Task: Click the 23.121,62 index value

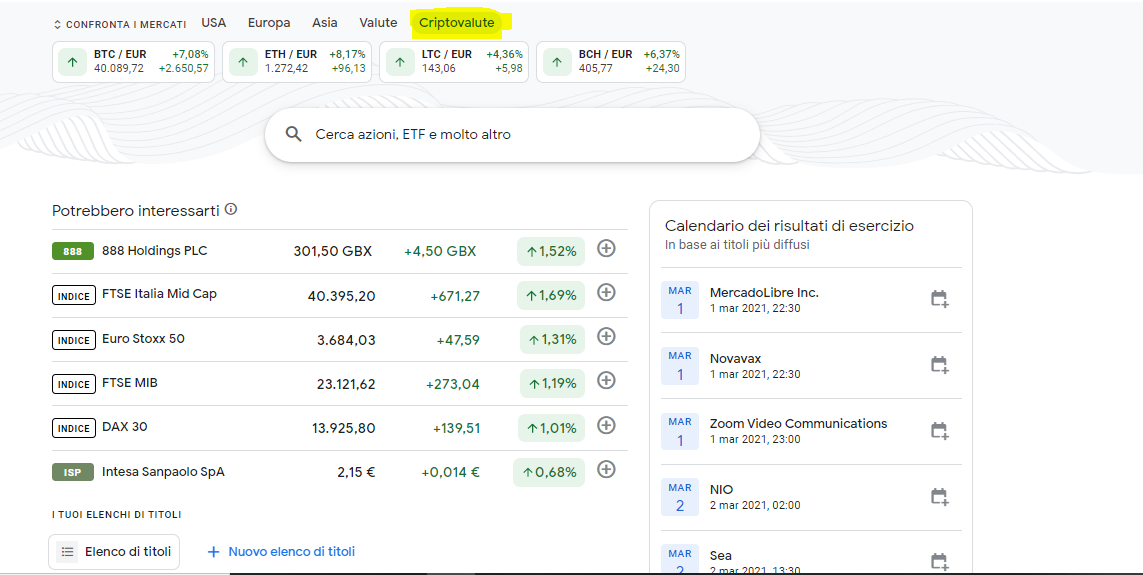Action: (346, 383)
